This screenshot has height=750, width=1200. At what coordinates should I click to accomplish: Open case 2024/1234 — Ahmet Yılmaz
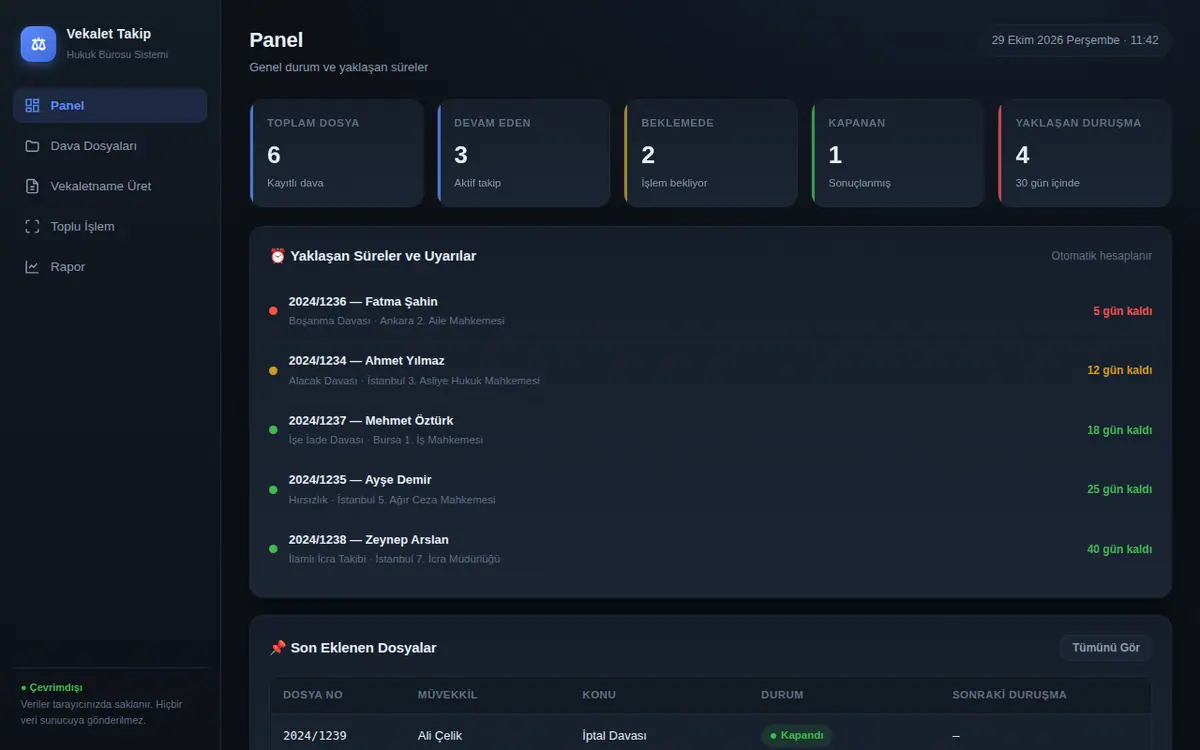click(x=710, y=370)
